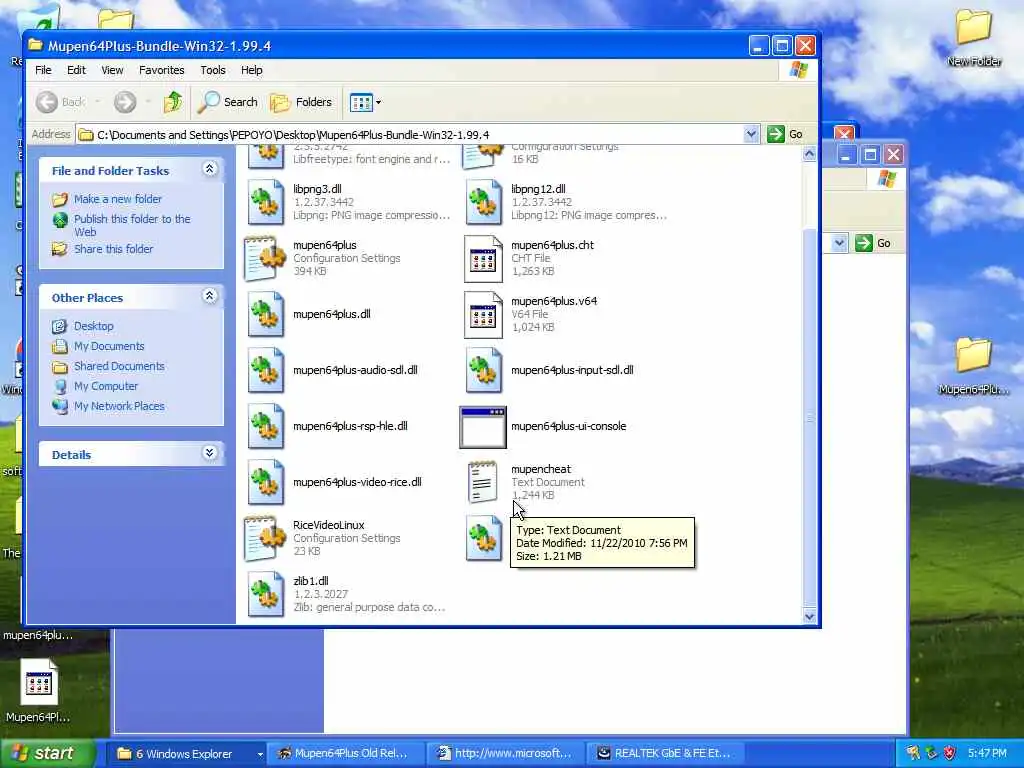Open the Favorites menu
1024x768 pixels.
coord(161,70)
